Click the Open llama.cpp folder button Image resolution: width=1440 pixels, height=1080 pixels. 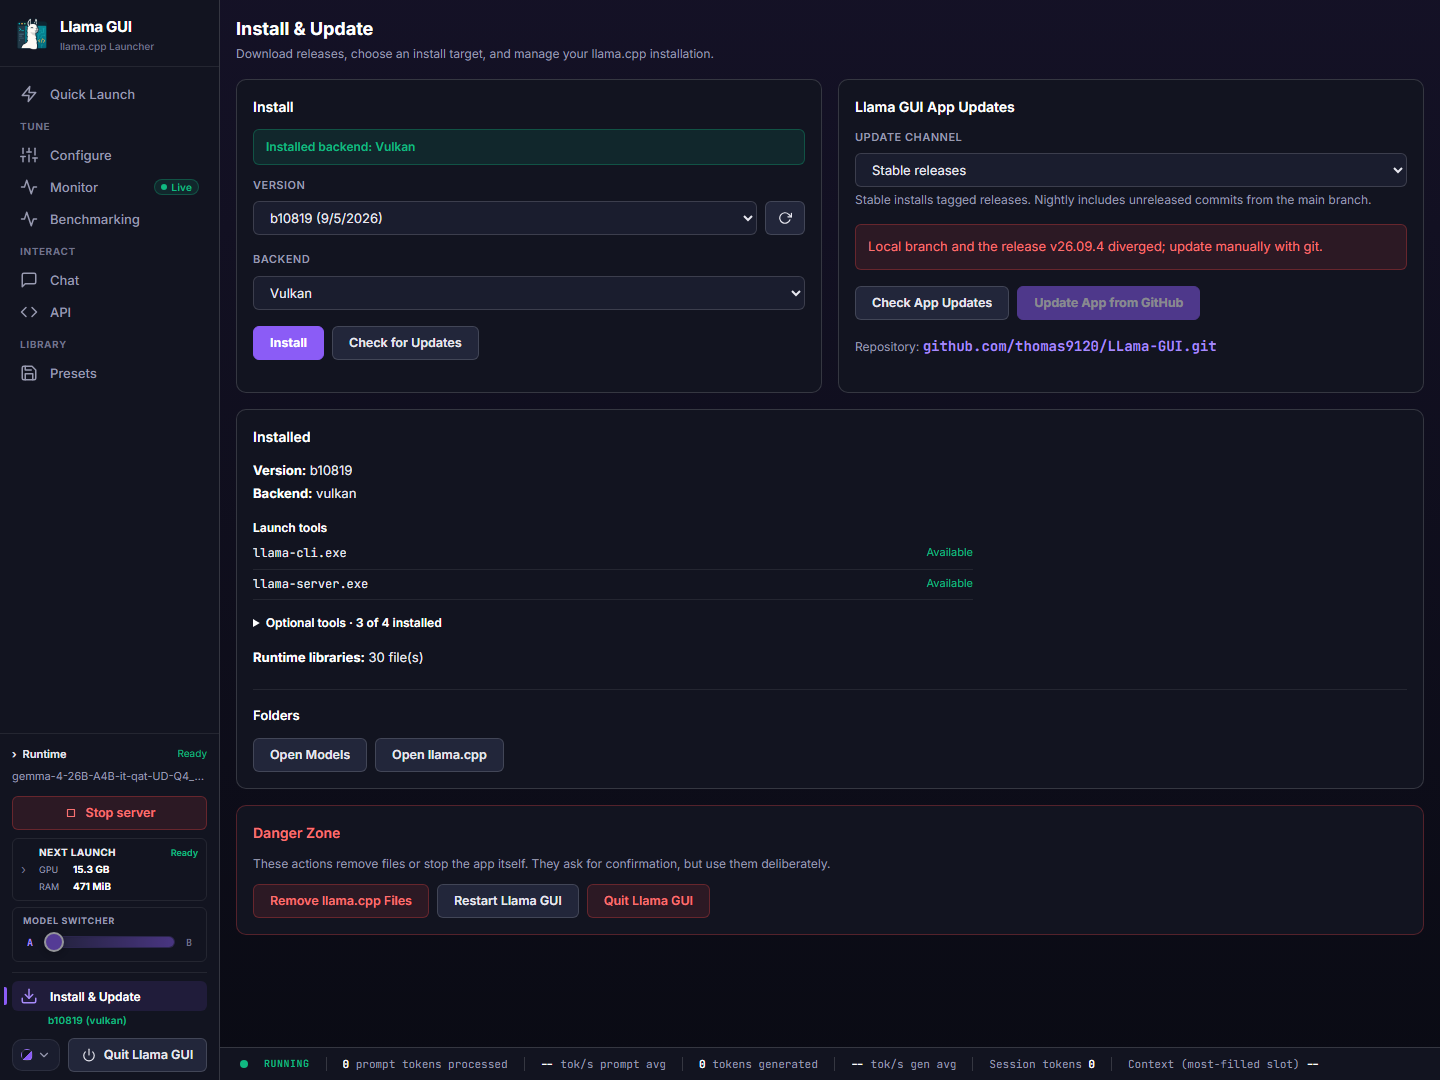(439, 755)
